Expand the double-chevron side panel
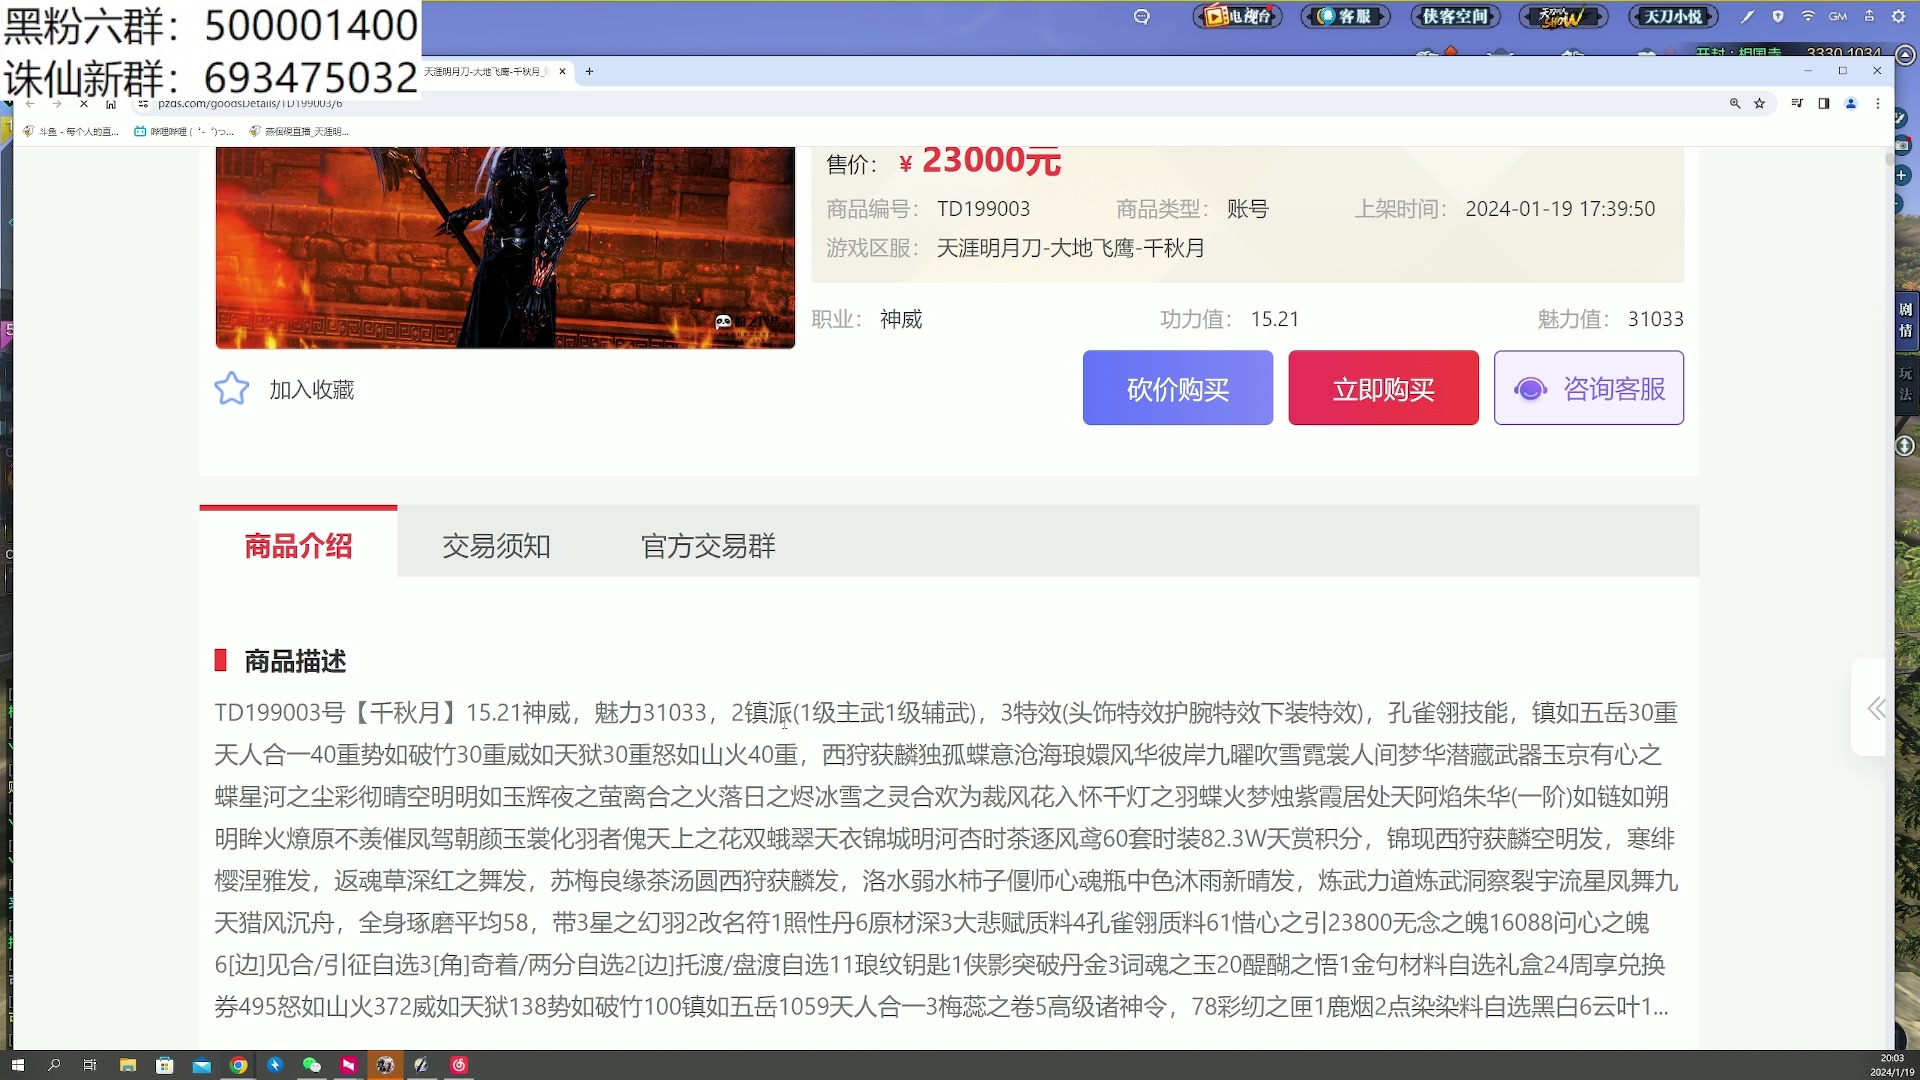Viewport: 1920px width, 1080px height. pos(1876,708)
